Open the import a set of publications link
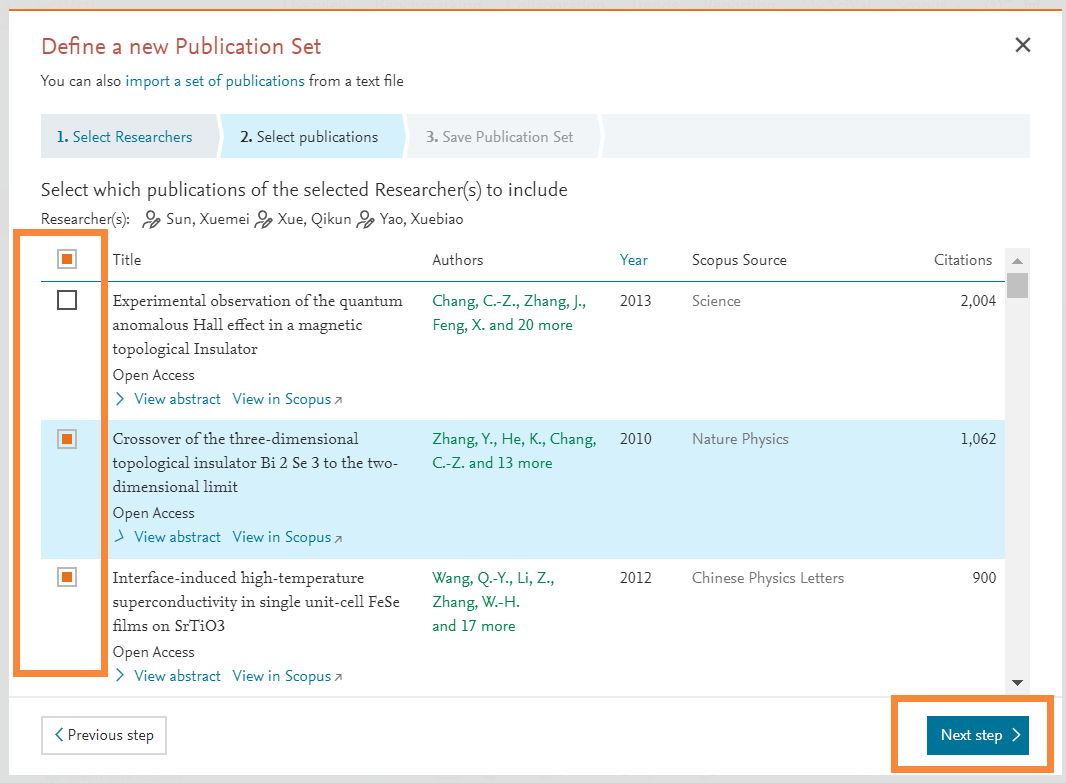Image resolution: width=1066 pixels, height=783 pixels. (215, 81)
